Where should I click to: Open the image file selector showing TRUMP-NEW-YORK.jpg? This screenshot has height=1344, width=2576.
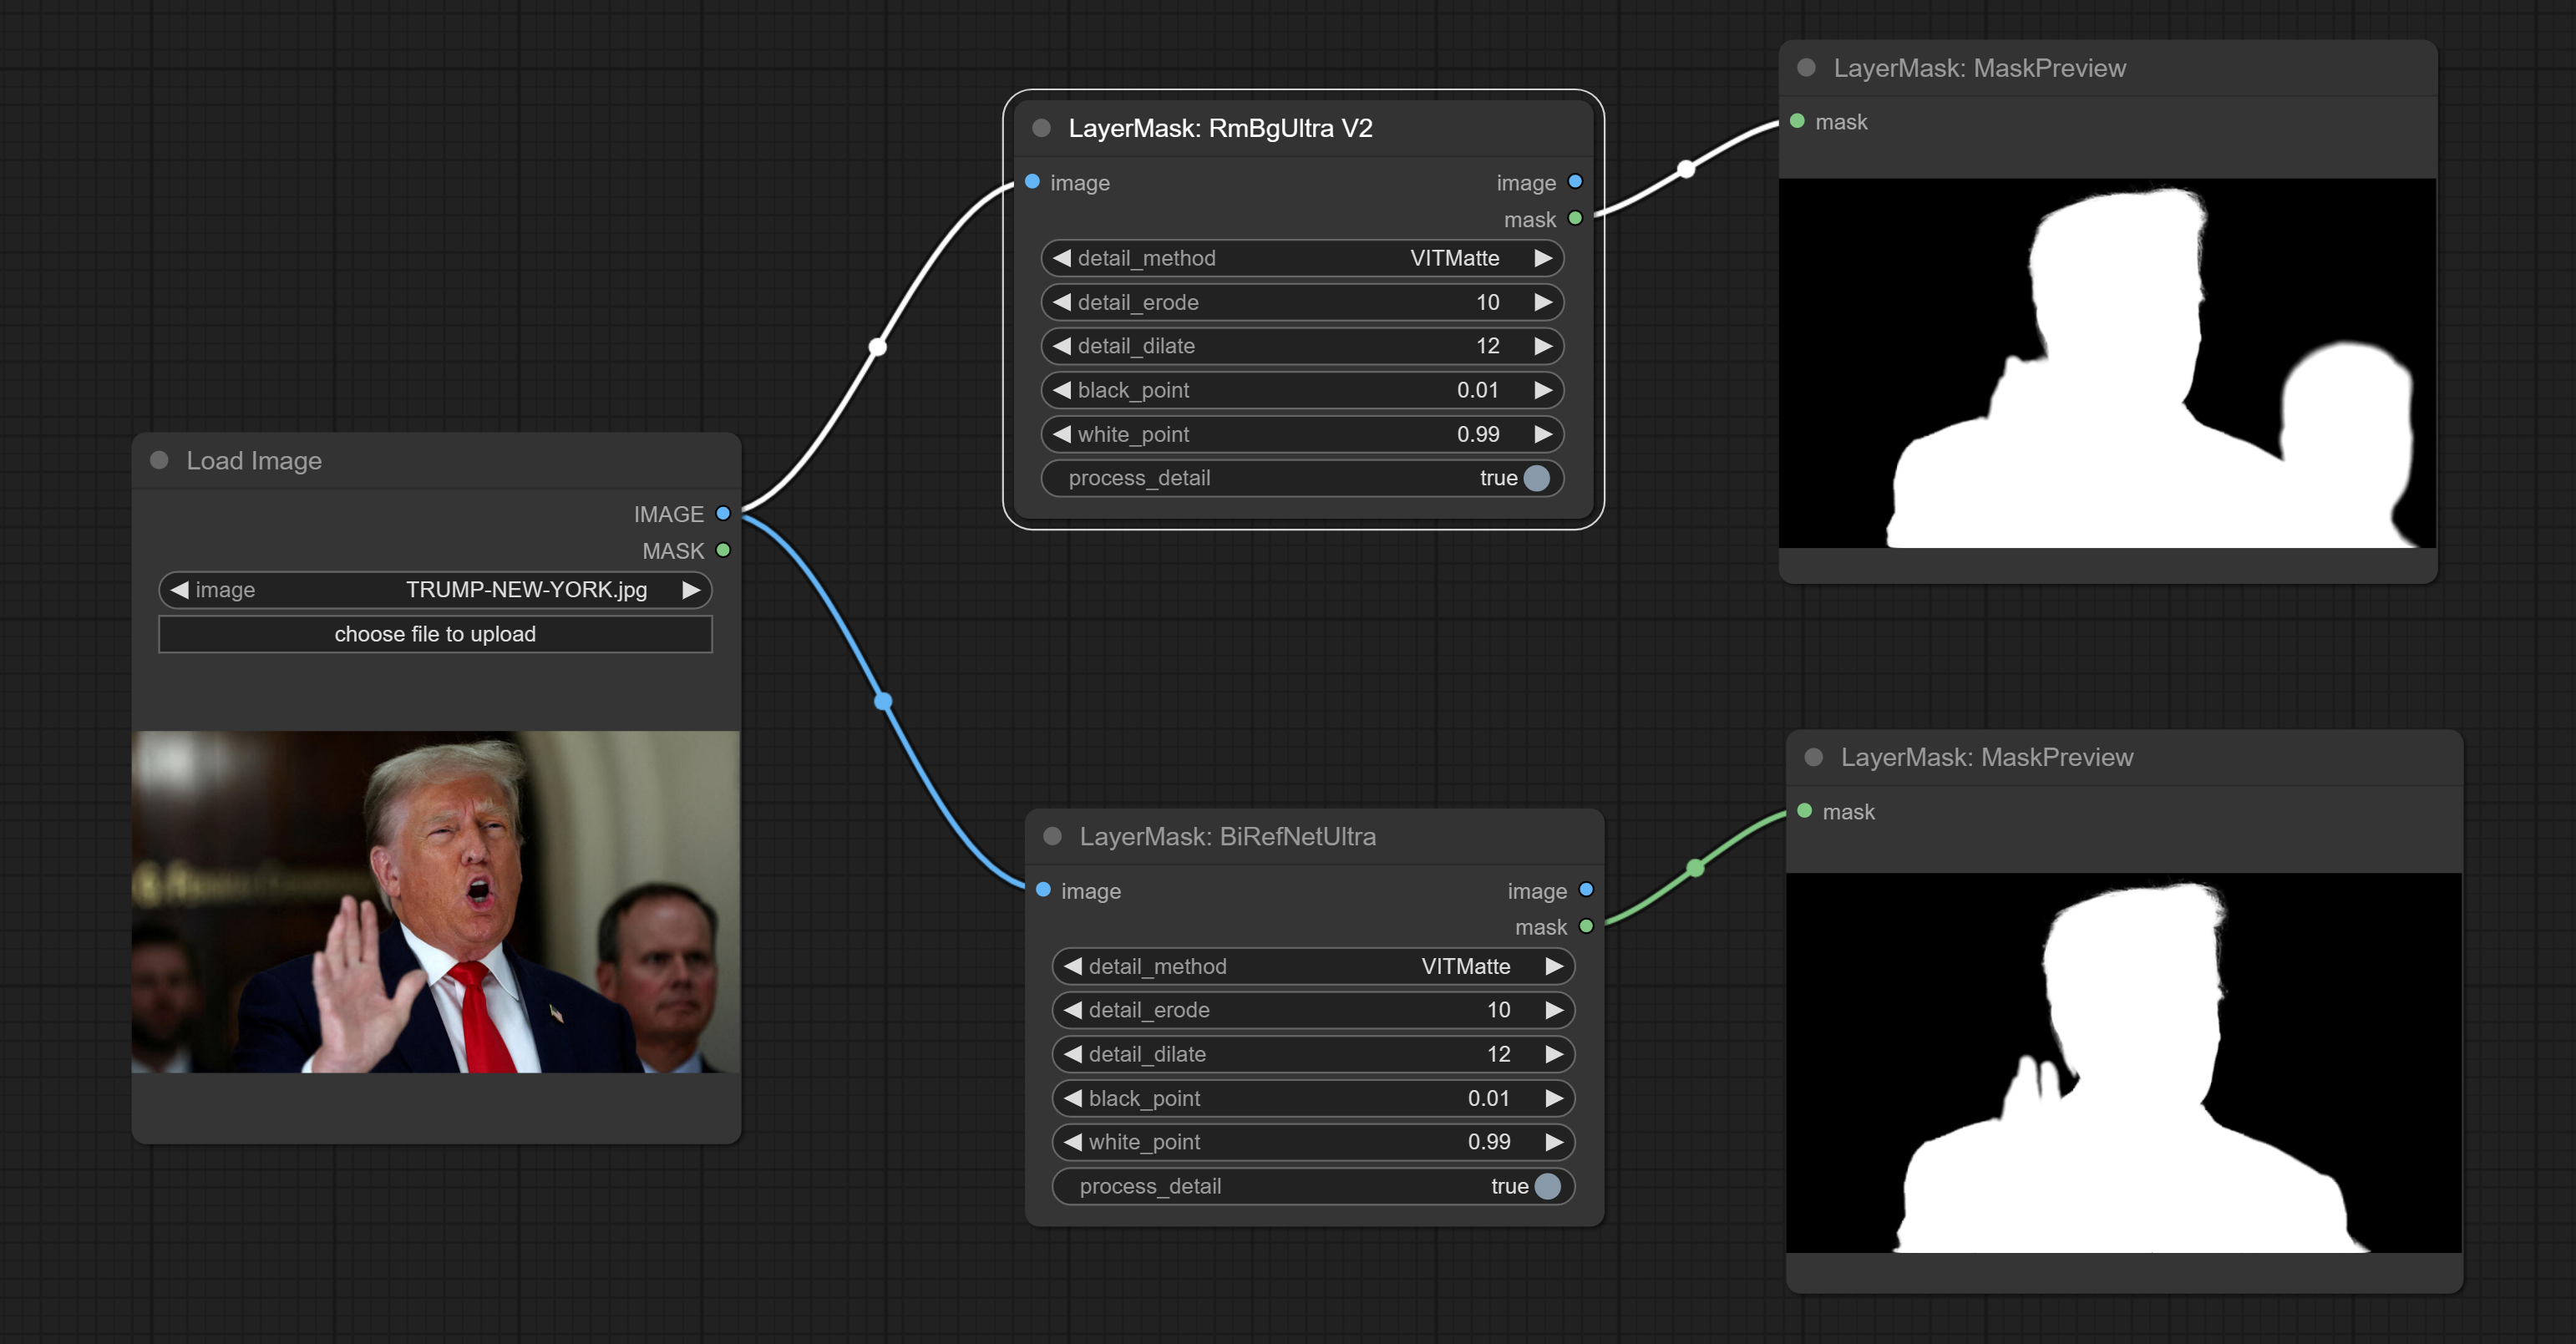[435, 590]
